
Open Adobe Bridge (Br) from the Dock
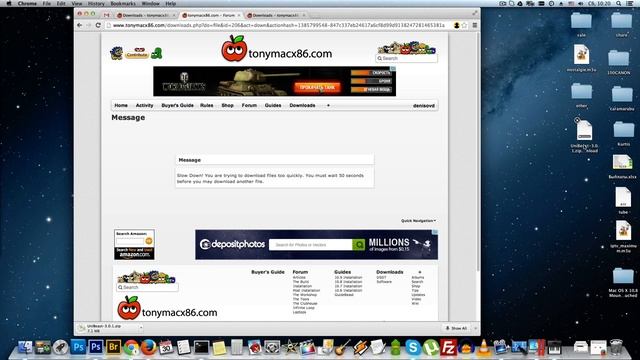tap(113, 347)
